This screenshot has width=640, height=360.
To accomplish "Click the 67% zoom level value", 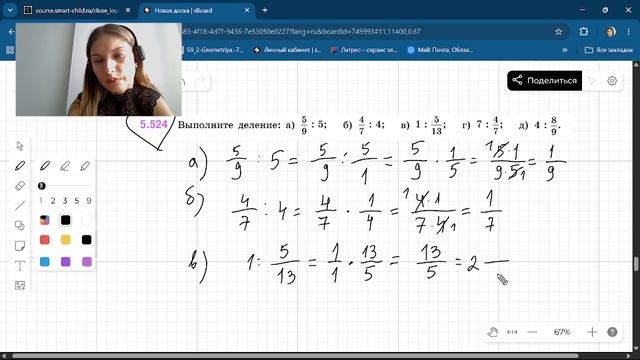I will pos(562,332).
